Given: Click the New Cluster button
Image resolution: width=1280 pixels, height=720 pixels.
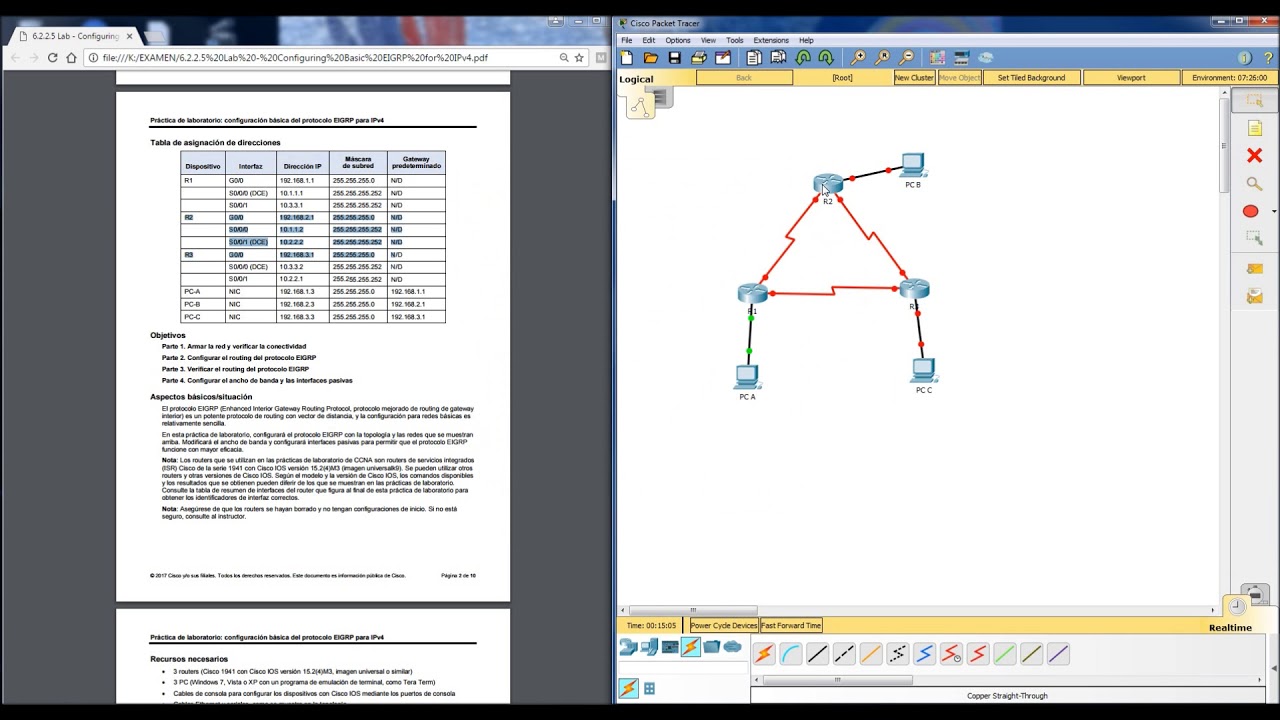Looking at the screenshot, I should tap(914, 77).
